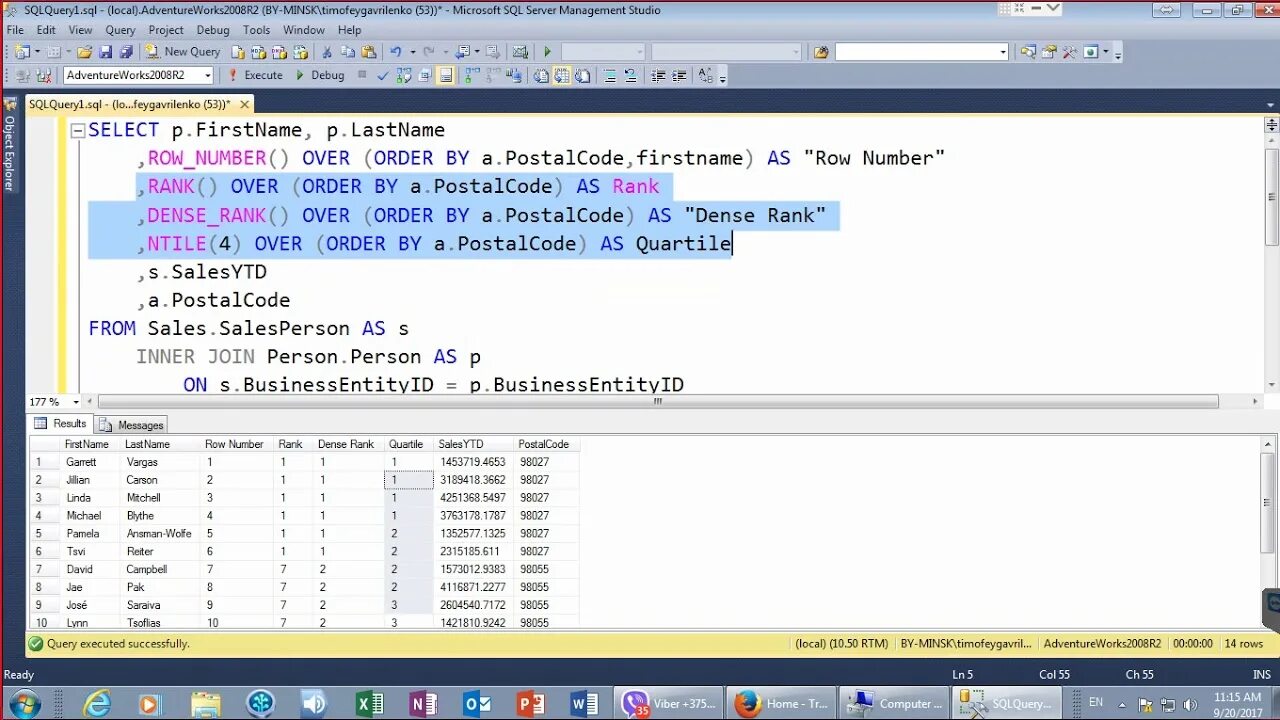The image size is (1280, 720).
Task: Parse the query using the blue checkmark icon
Action: [382, 75]
